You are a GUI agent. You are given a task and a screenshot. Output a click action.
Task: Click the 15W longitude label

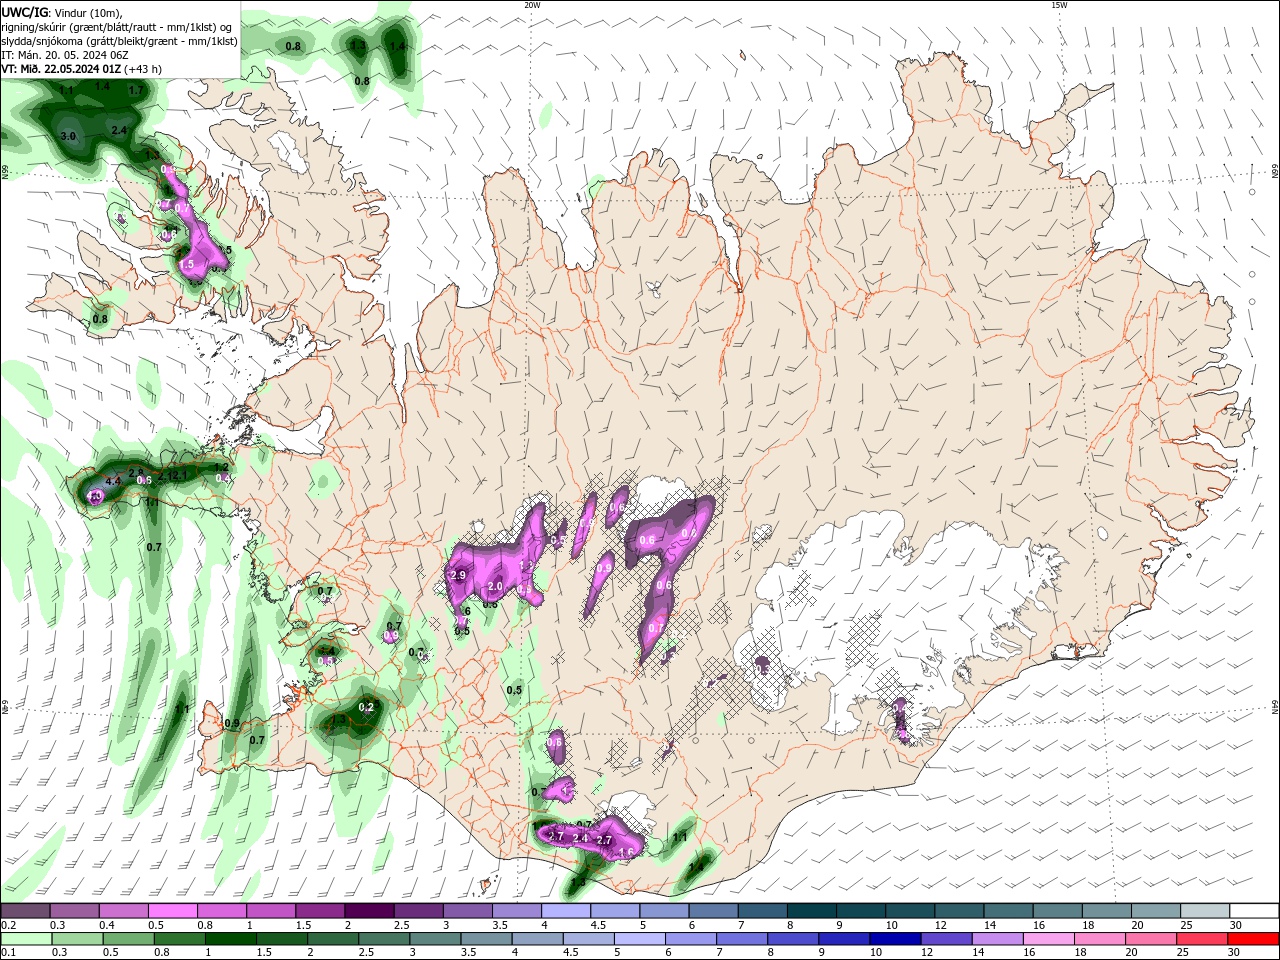[1059, 5]
